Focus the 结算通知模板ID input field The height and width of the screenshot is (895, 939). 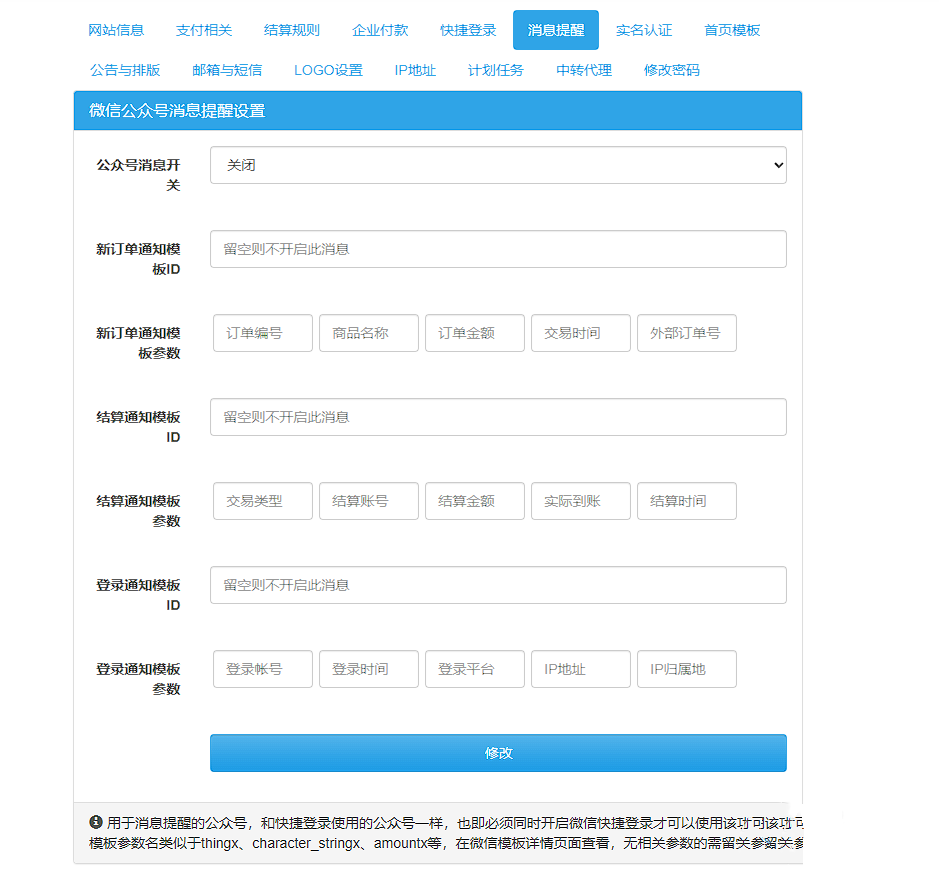coord(498,417)
